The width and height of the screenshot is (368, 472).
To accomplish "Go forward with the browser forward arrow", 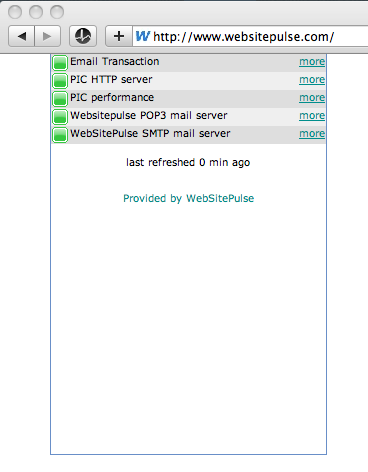I will (47, 36).
